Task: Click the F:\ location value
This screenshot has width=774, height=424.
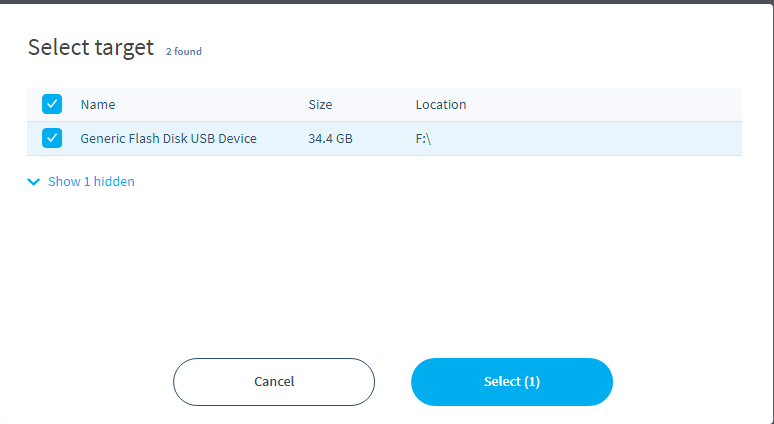Action: point(423,139)
